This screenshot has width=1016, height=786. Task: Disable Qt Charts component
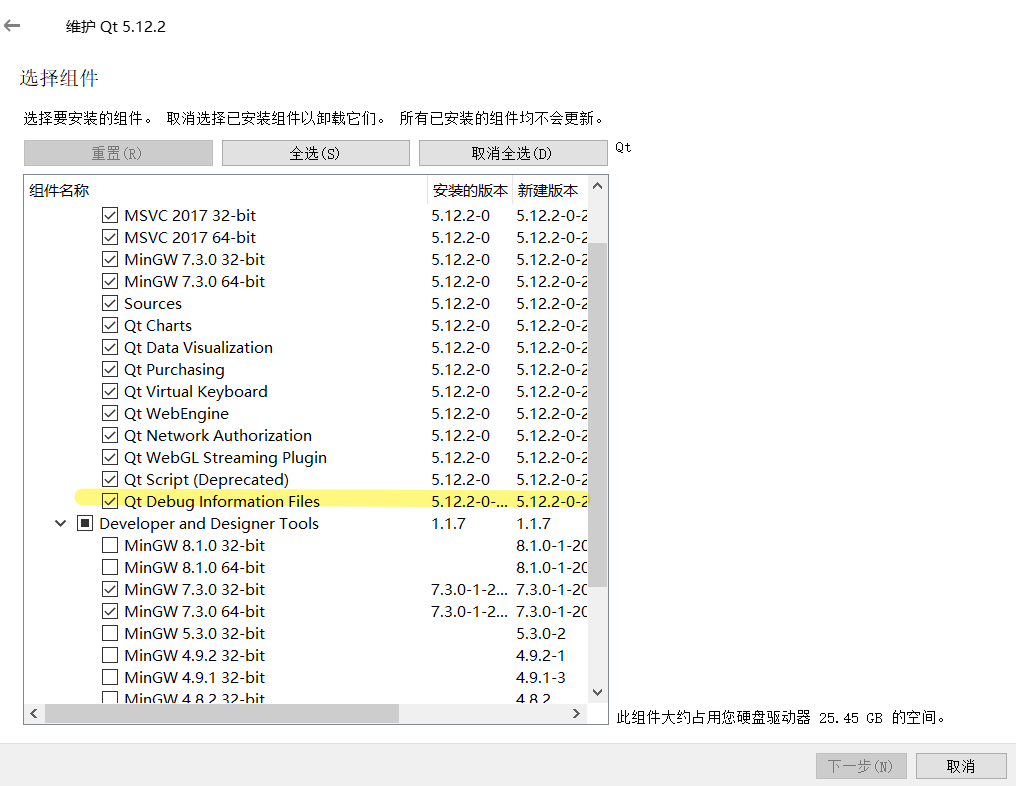110,325
